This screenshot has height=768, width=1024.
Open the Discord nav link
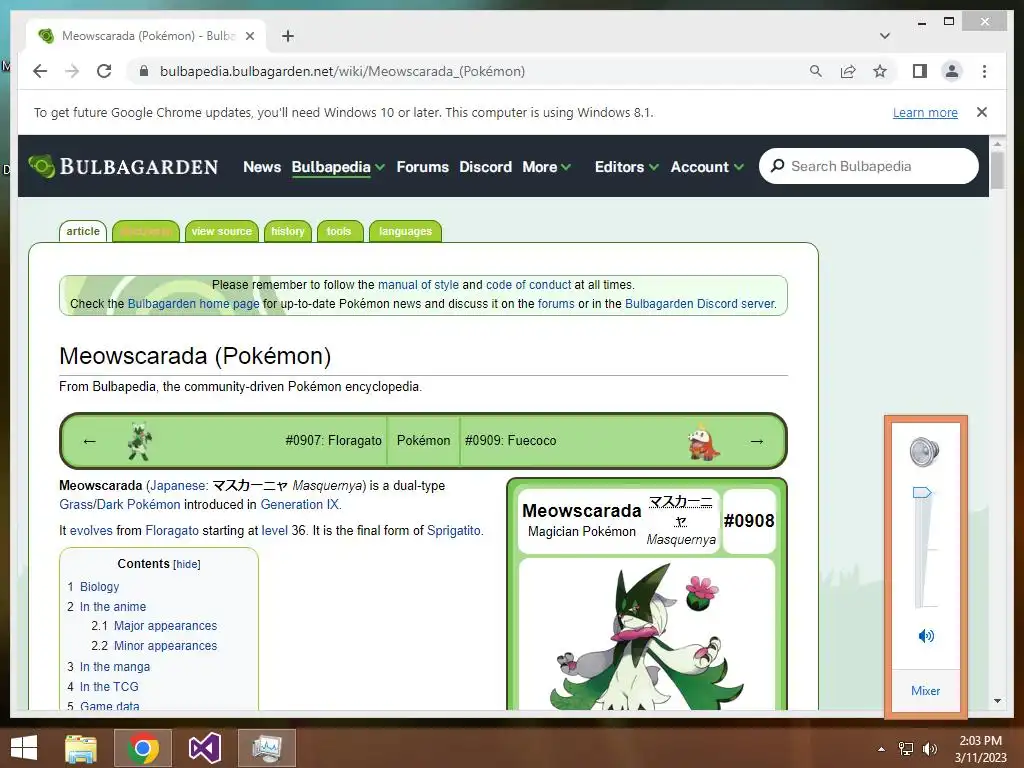pos(485,167)
